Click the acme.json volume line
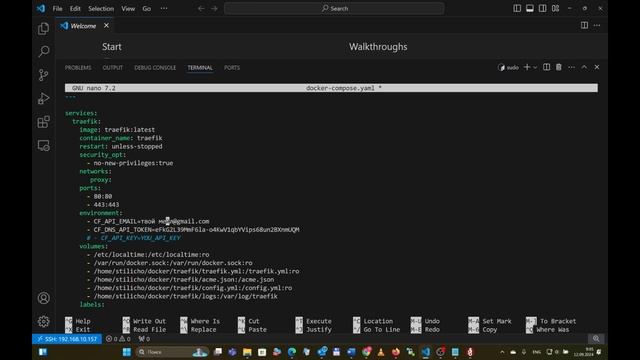The image size is (640, 360). point(180,280)
